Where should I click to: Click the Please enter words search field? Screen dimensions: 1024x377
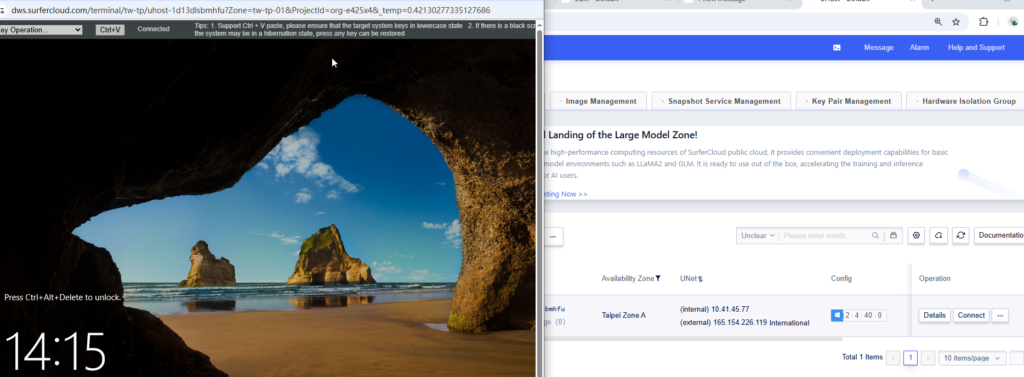coord(825,235)
